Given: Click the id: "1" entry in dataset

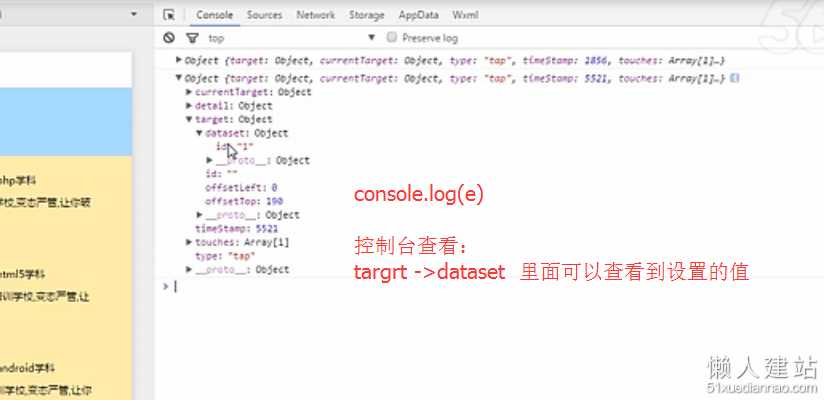Looking at the screenshot, I should pyautogui.click(x=235, y=147).
